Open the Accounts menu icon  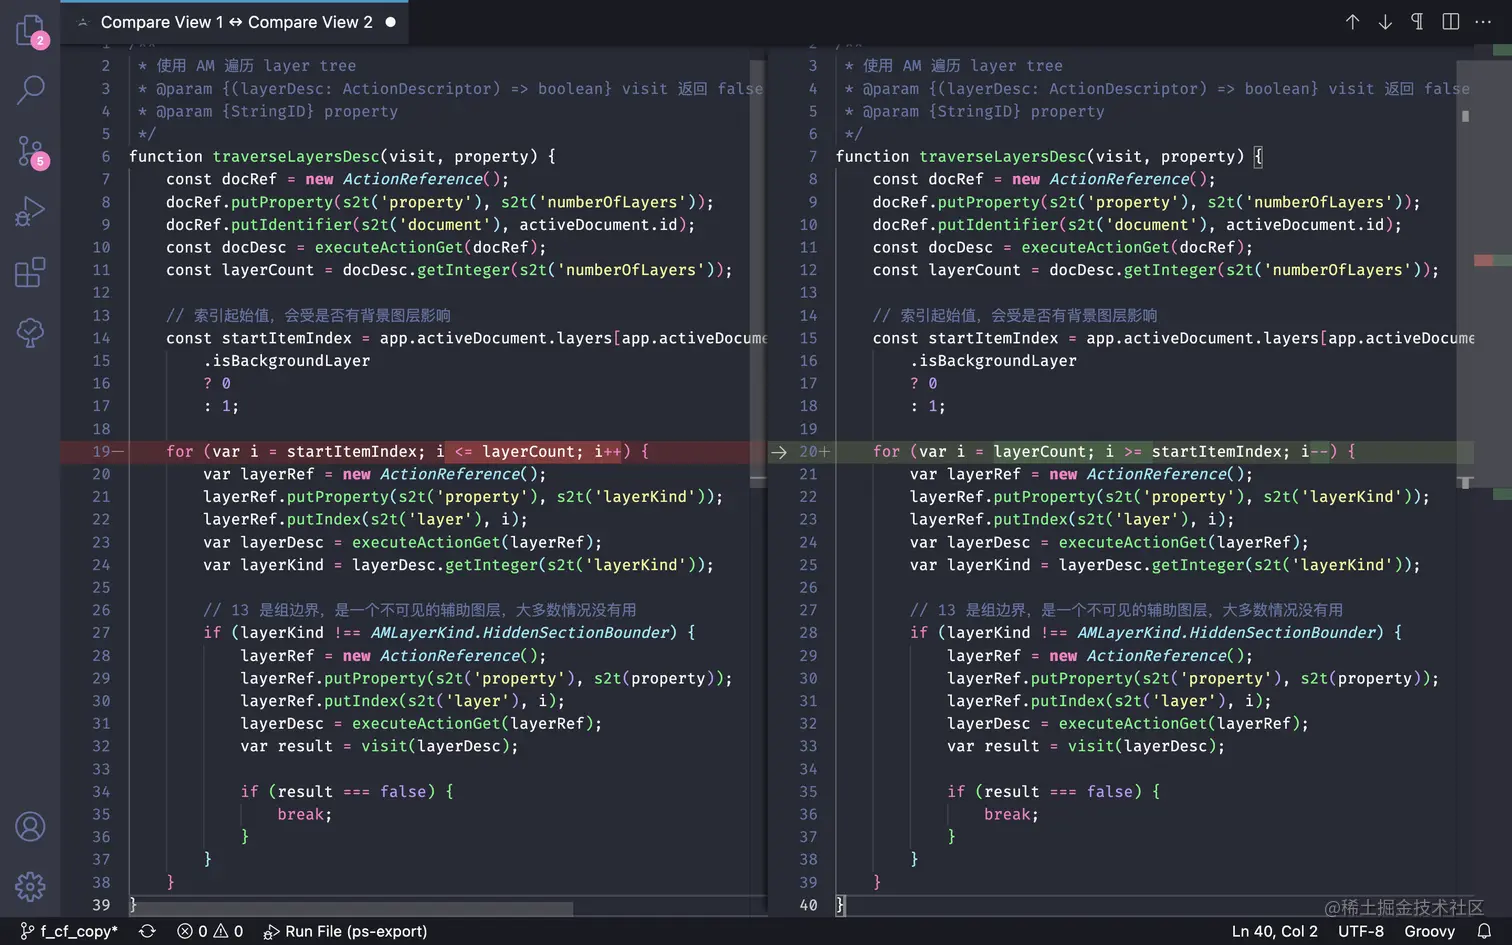click(31, 827)
